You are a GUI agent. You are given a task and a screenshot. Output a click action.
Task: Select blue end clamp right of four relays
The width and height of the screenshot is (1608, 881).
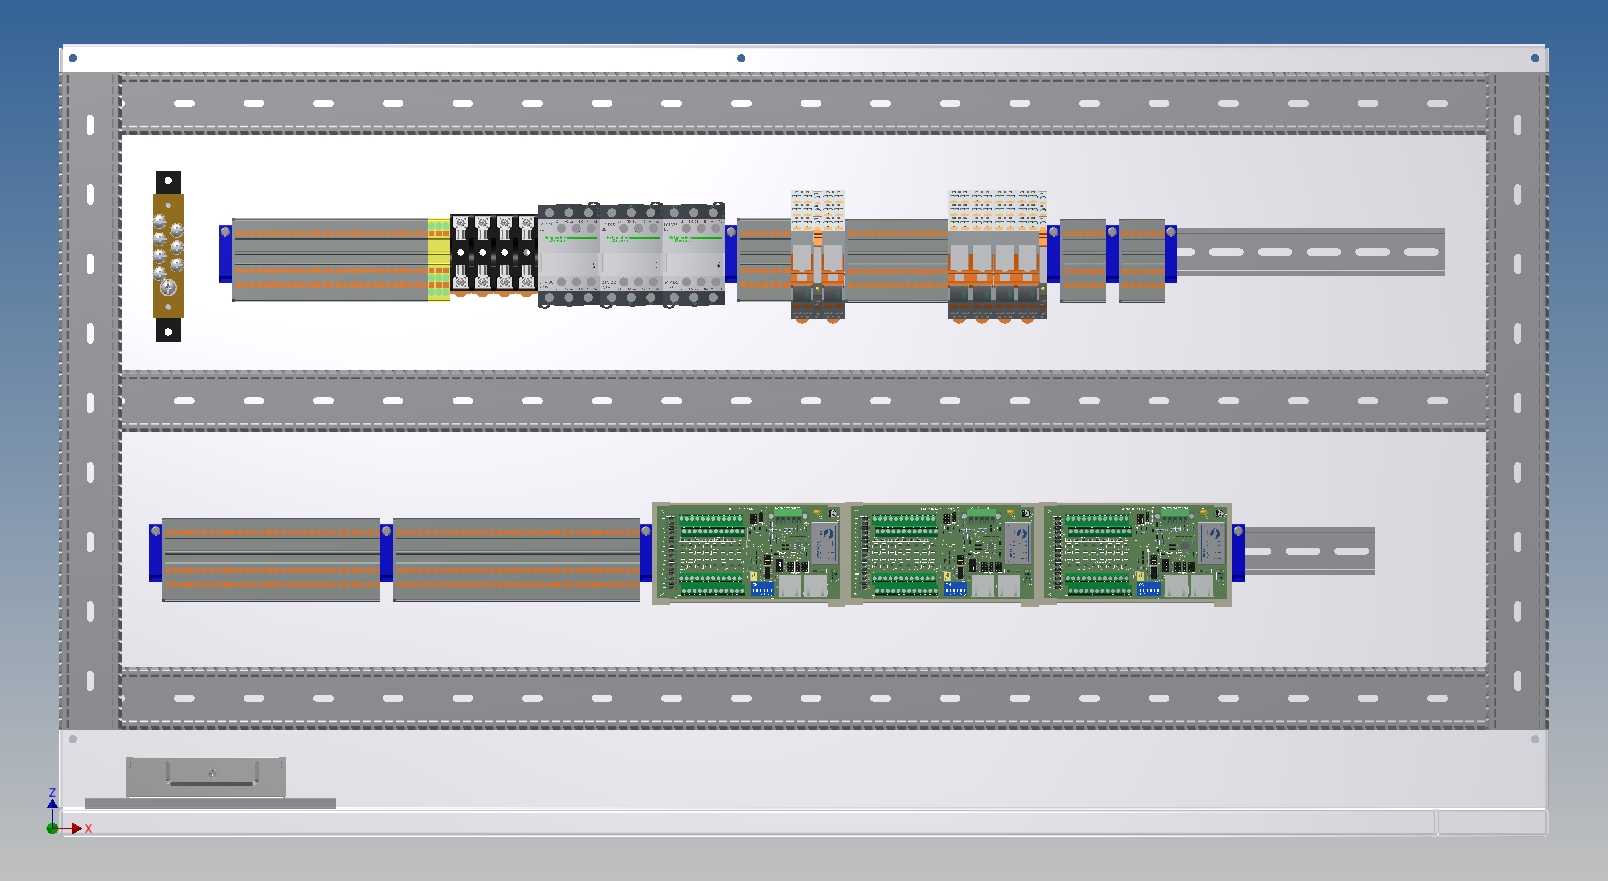click(1053, 254)
